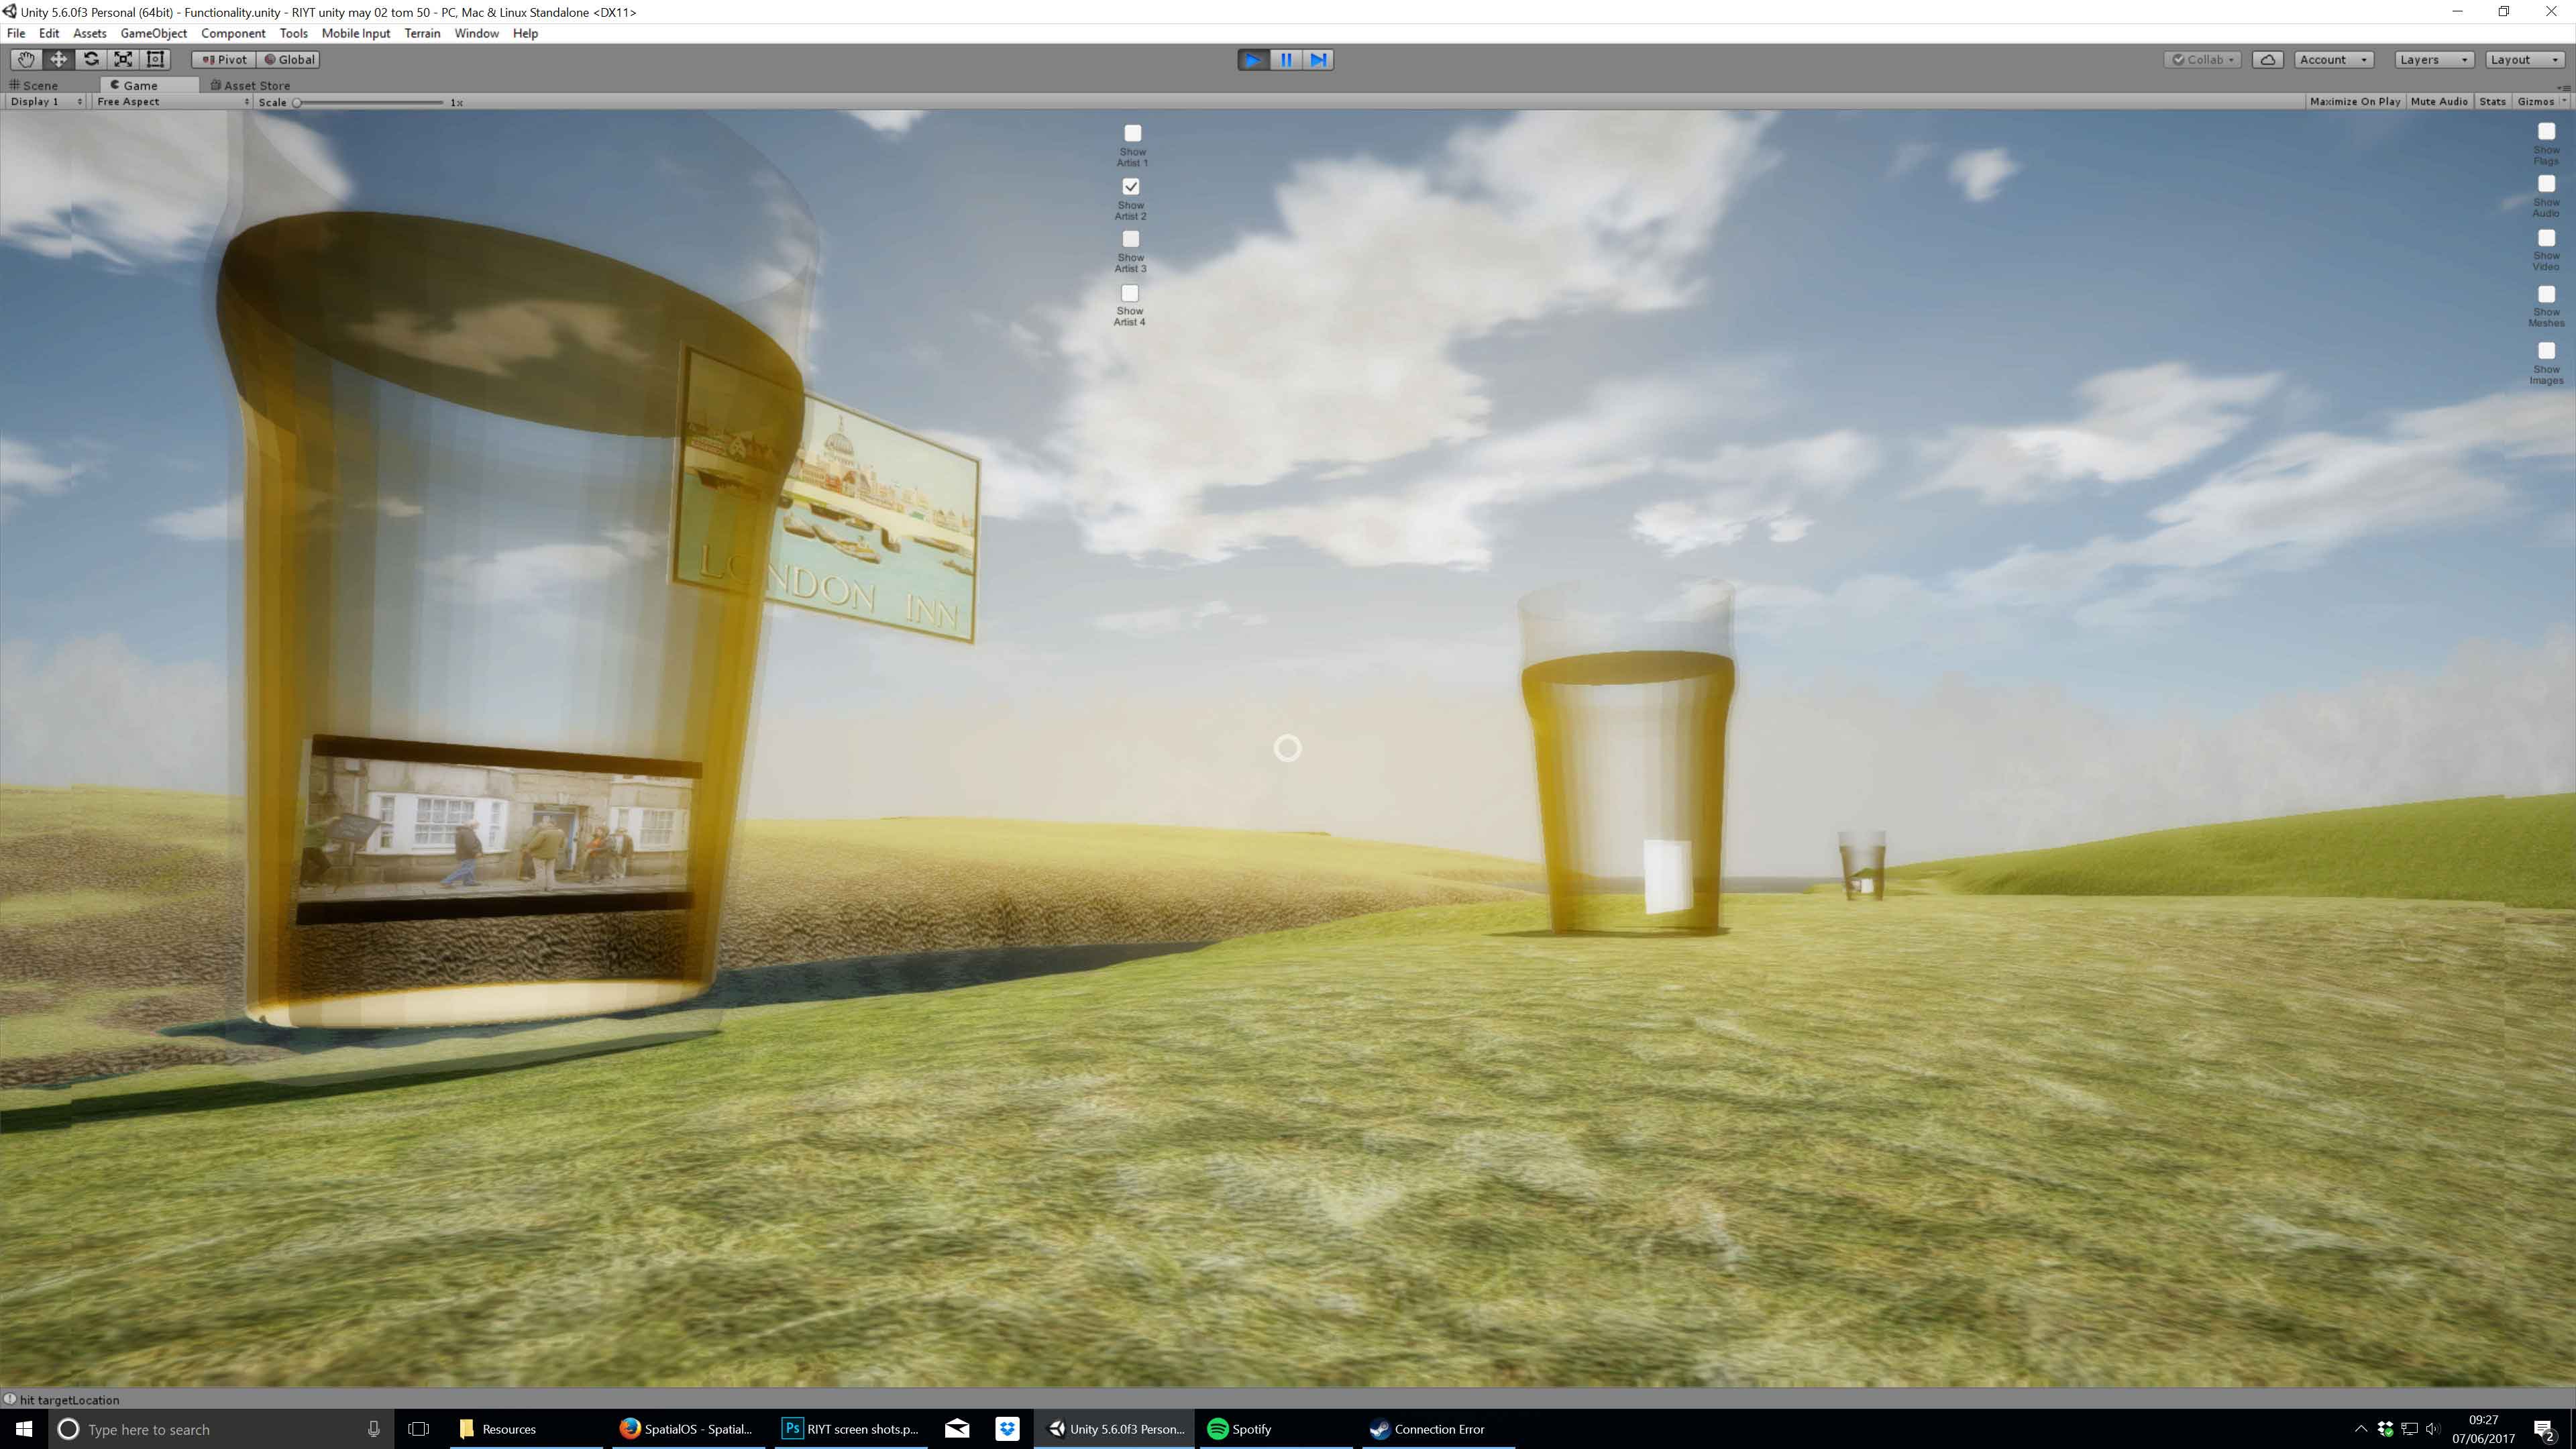This screenshot has width=2576, height=1449.
Task: Click the Step frame button
Action: (x=1318, y=60)
